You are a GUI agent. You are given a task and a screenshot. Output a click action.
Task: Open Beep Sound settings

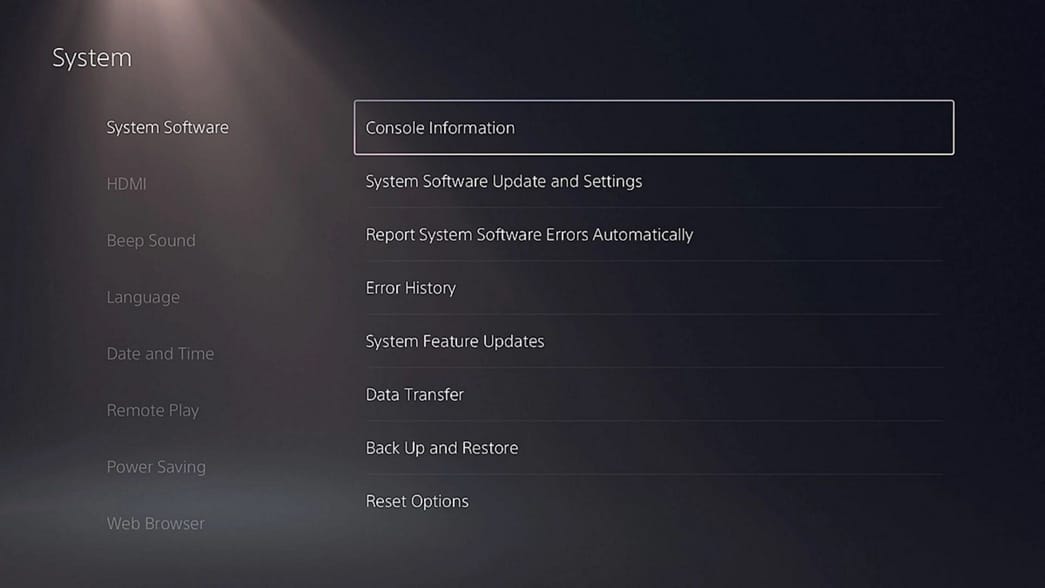tap(151, 240)
